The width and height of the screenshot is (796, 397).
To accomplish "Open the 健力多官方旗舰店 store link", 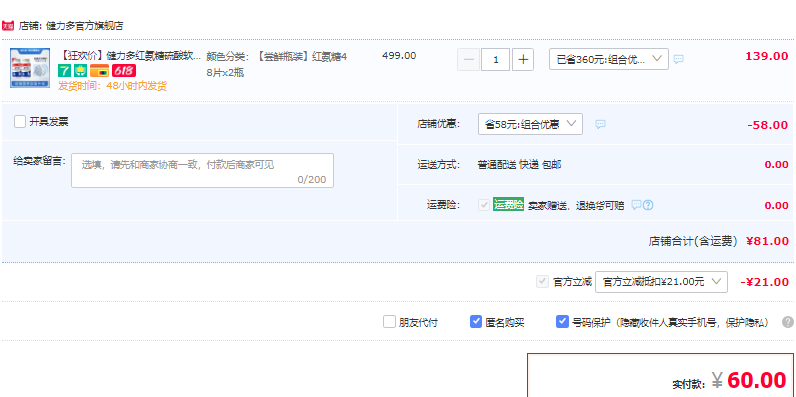I will click(84, 26).
